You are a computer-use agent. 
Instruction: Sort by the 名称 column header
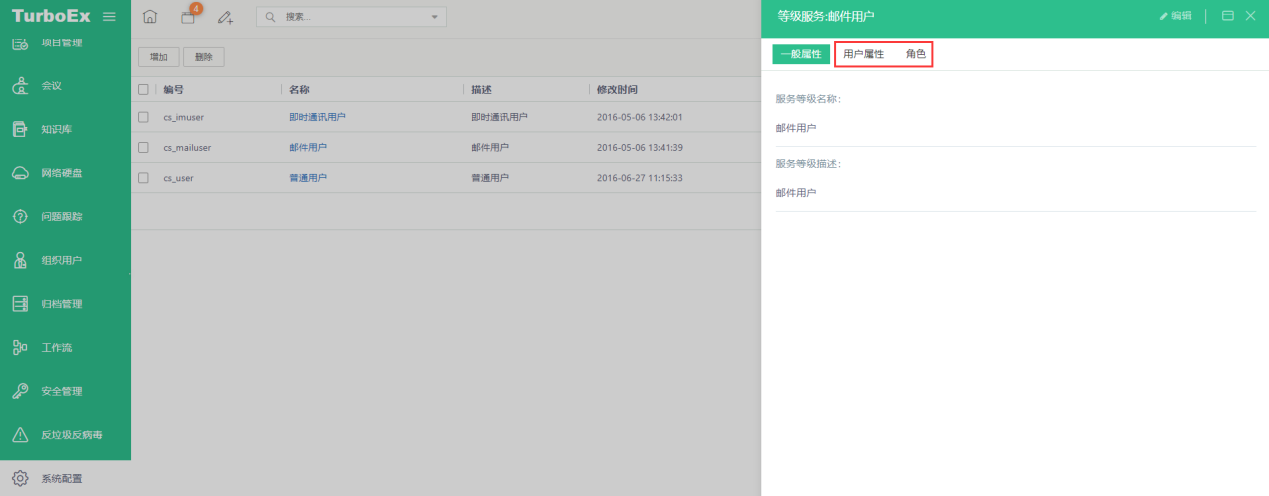(300, 89)
